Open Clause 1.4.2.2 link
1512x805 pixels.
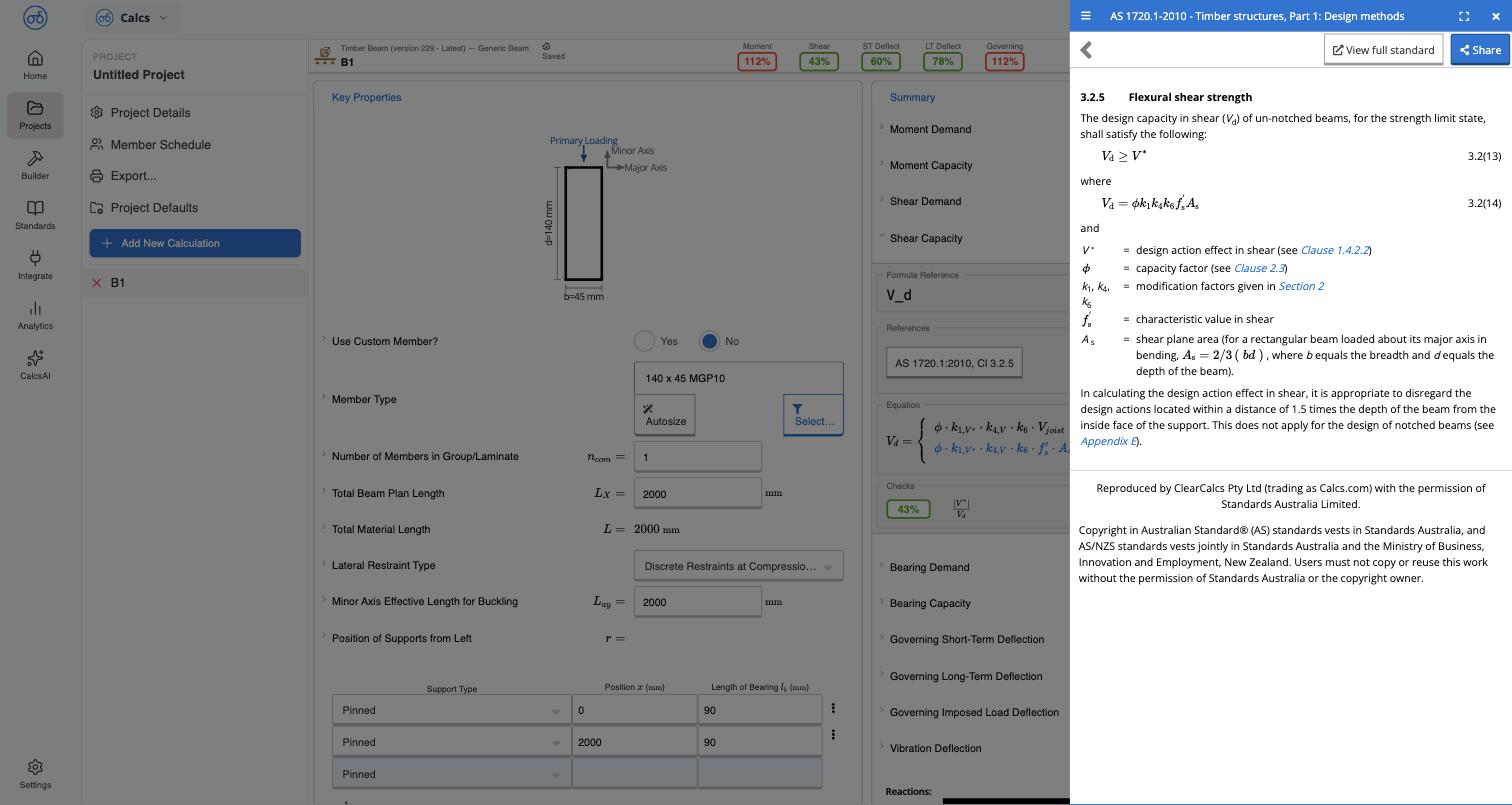tap(1334, 250)
